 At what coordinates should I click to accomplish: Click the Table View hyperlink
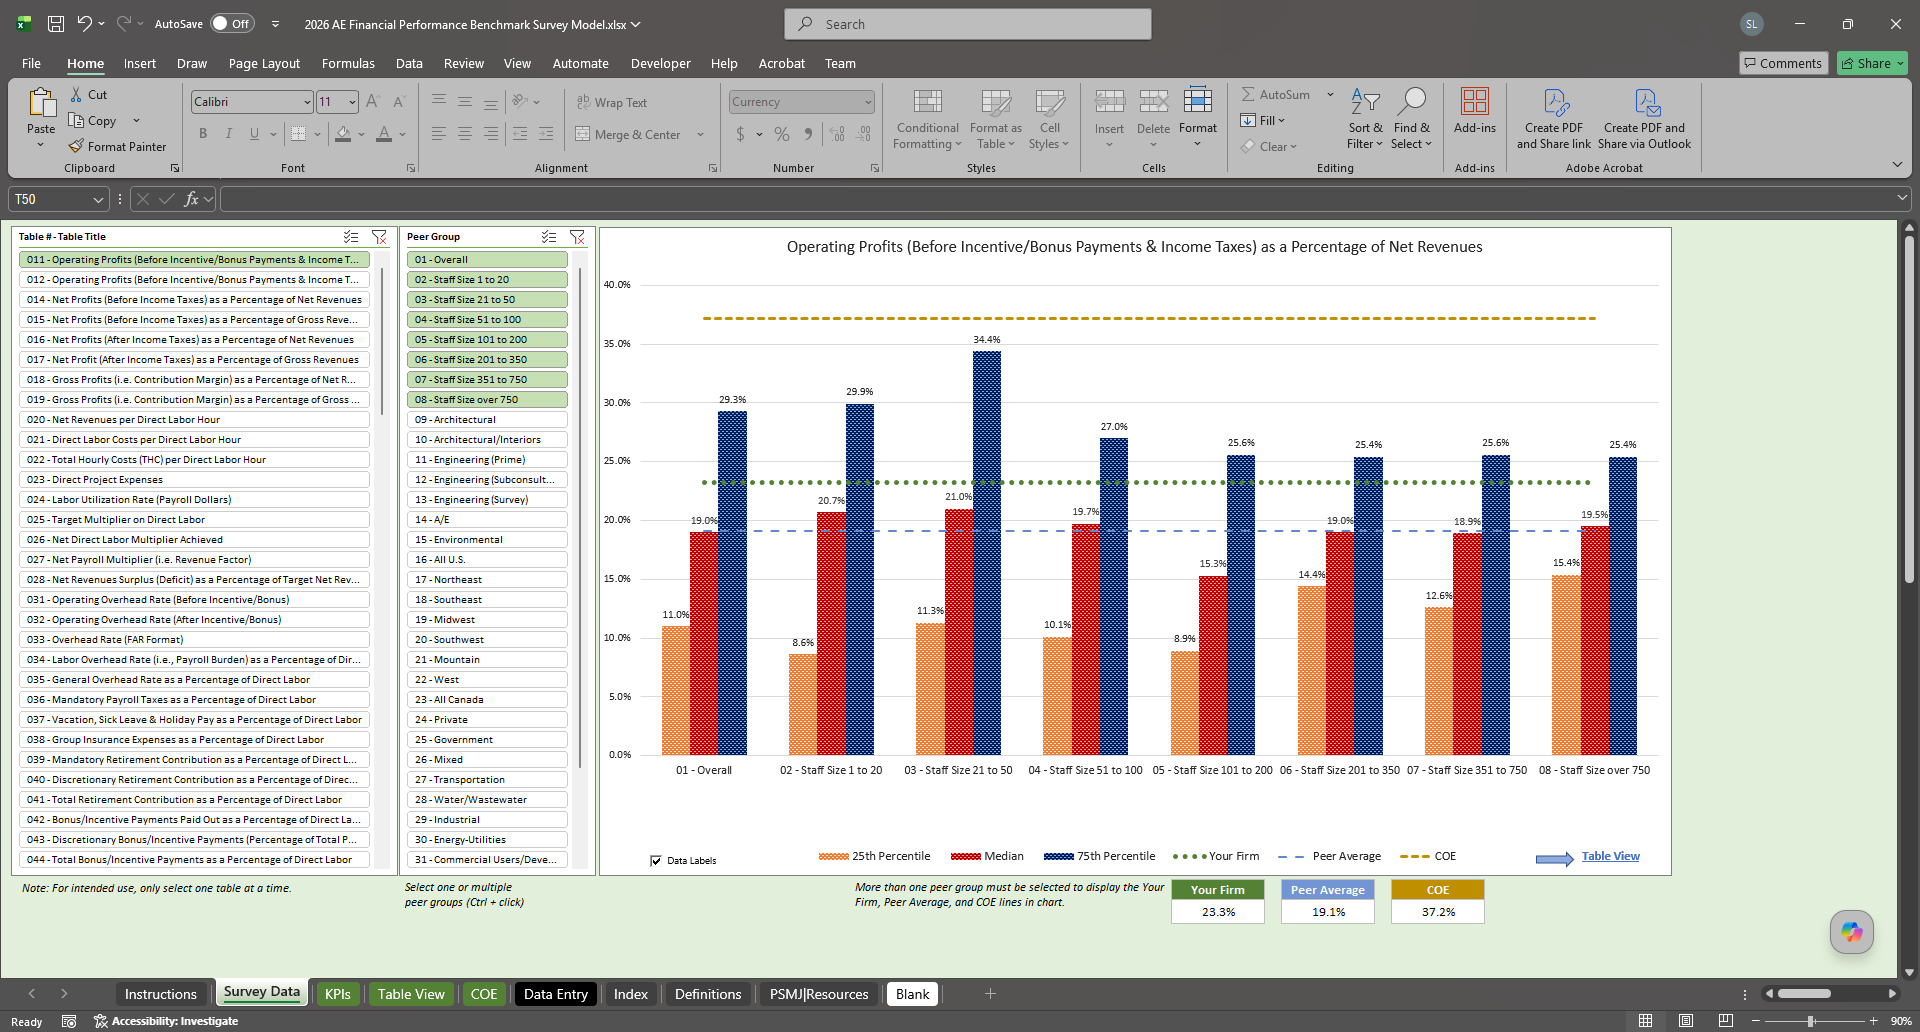click(x=1610, y=856)
